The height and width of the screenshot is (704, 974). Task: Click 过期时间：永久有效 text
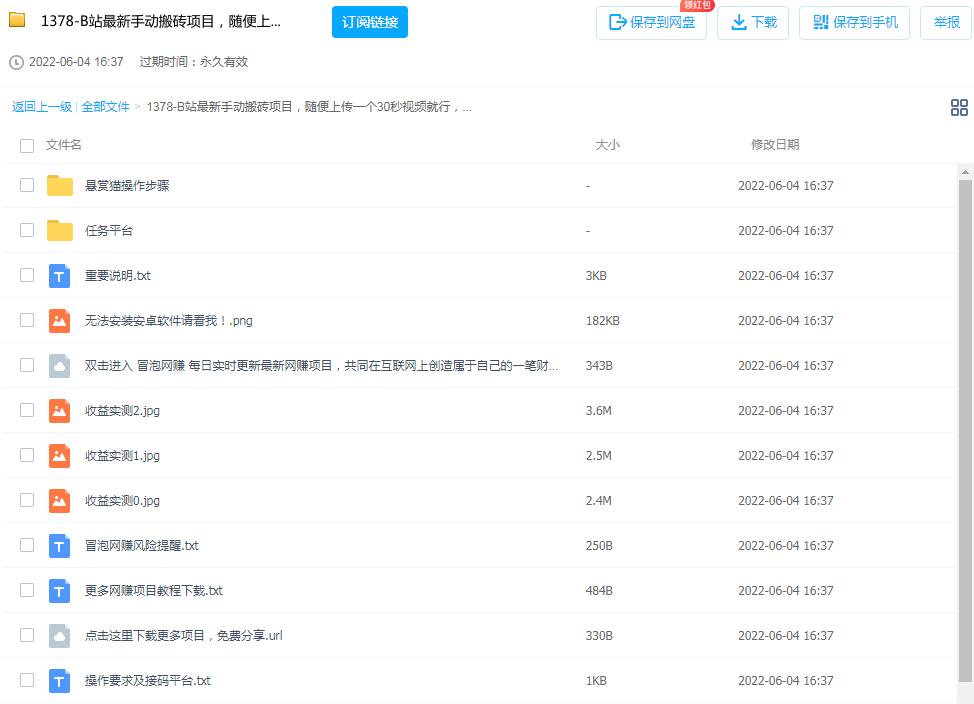point(194,62)
